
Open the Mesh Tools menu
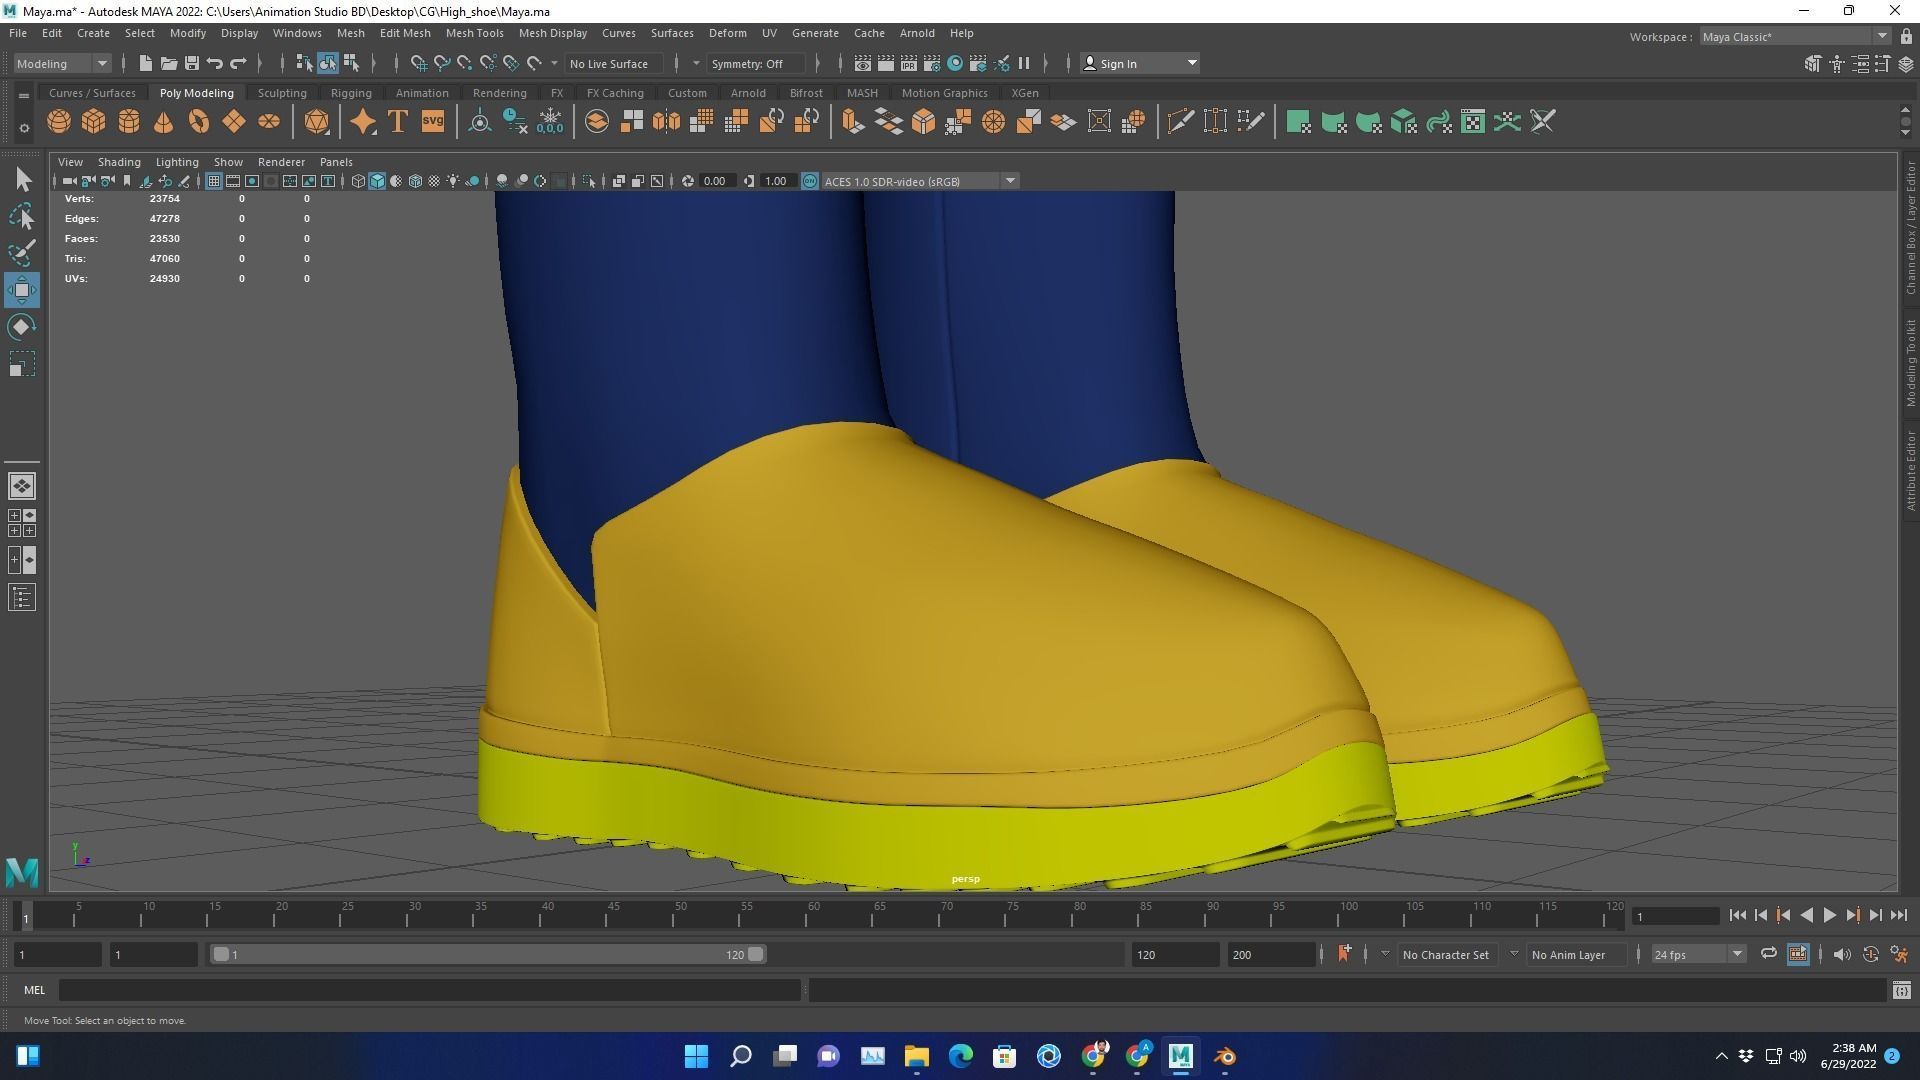pyautogui.click(x=474, y=33)
